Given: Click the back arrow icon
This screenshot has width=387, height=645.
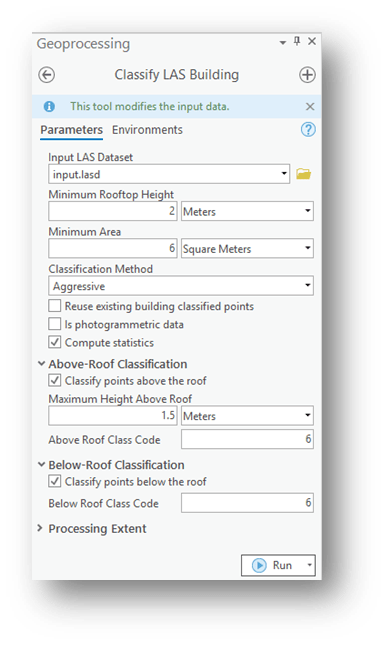Looking at the screenshot, I should point(46,75).
